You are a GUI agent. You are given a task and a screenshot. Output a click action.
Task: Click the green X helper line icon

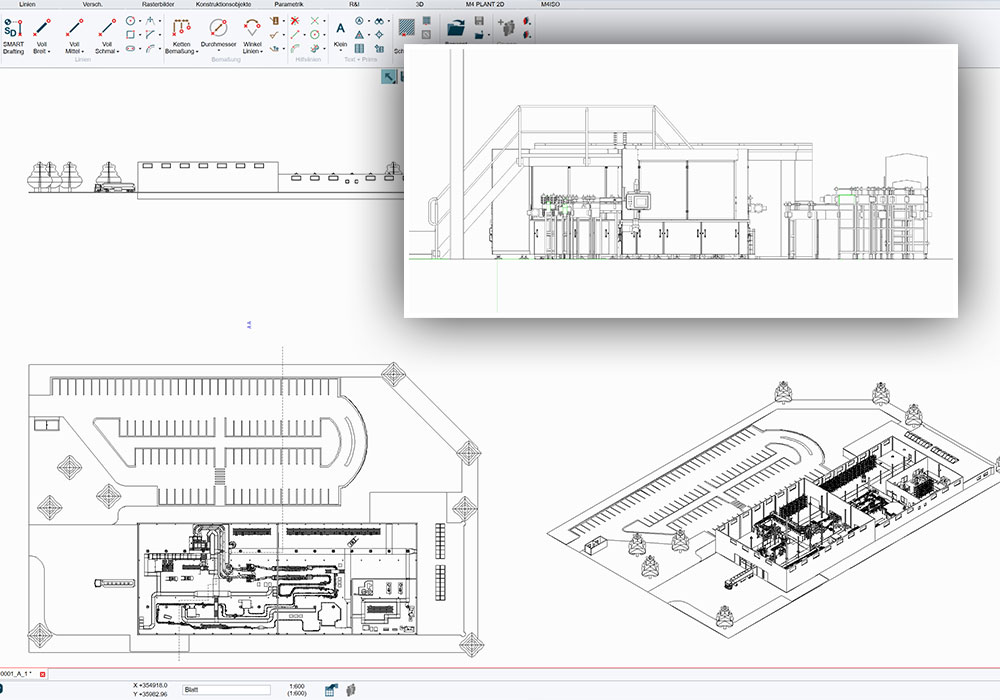[314, 21]
